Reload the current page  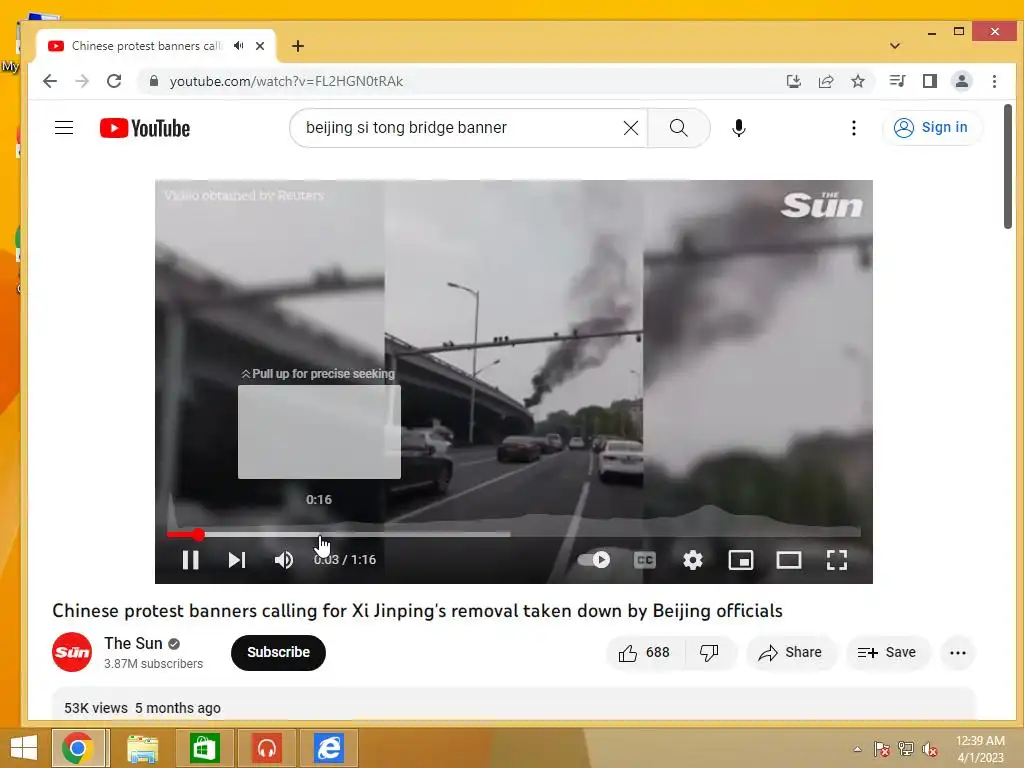point(114,81)
